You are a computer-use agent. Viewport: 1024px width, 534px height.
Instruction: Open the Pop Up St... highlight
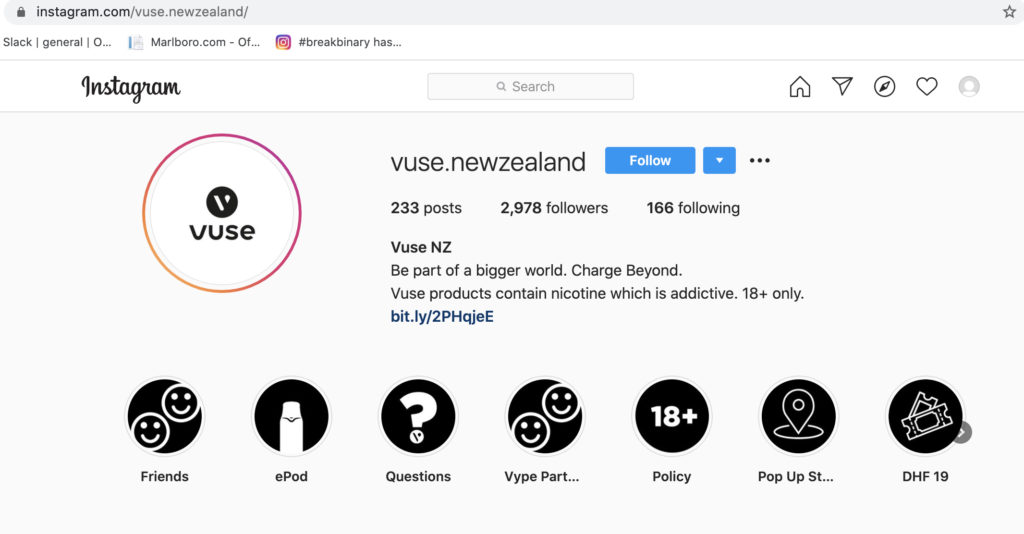(x=798, y=416)
